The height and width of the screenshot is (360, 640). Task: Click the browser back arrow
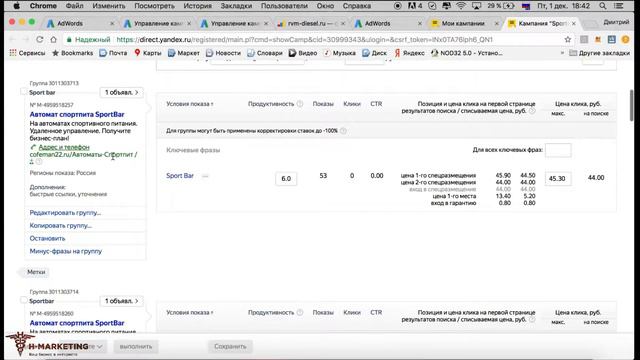coord(12,40)
